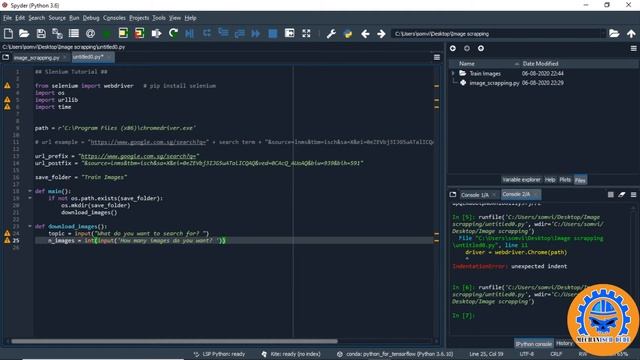Viewport: 640px width, 360px height.
Task: Click console Browse tabs icon
Action: [x=453, y=195]
